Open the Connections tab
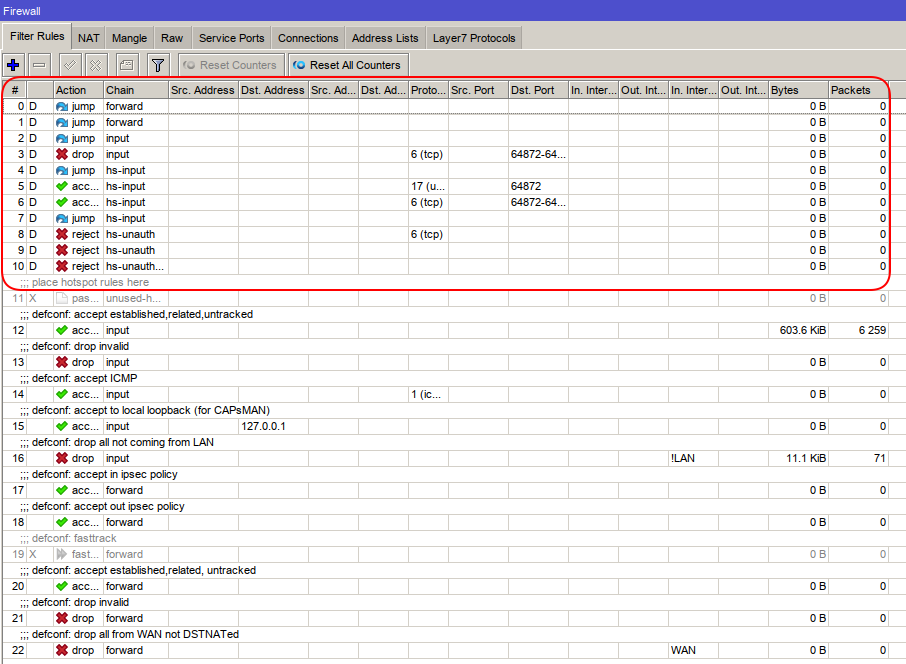This screenshot has height=664, width=906. 308,38
